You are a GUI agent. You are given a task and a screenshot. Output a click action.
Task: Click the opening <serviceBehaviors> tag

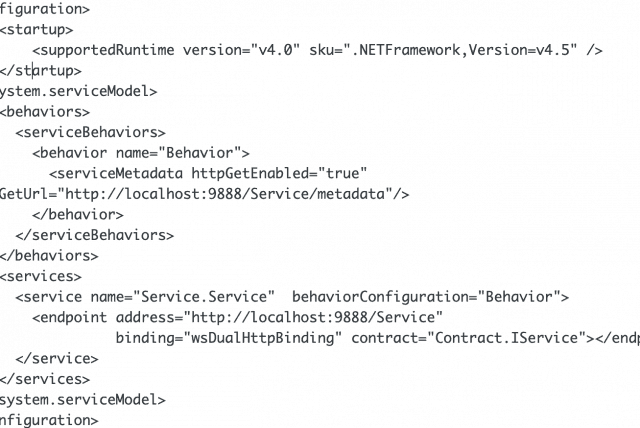[x=91, y=132]
